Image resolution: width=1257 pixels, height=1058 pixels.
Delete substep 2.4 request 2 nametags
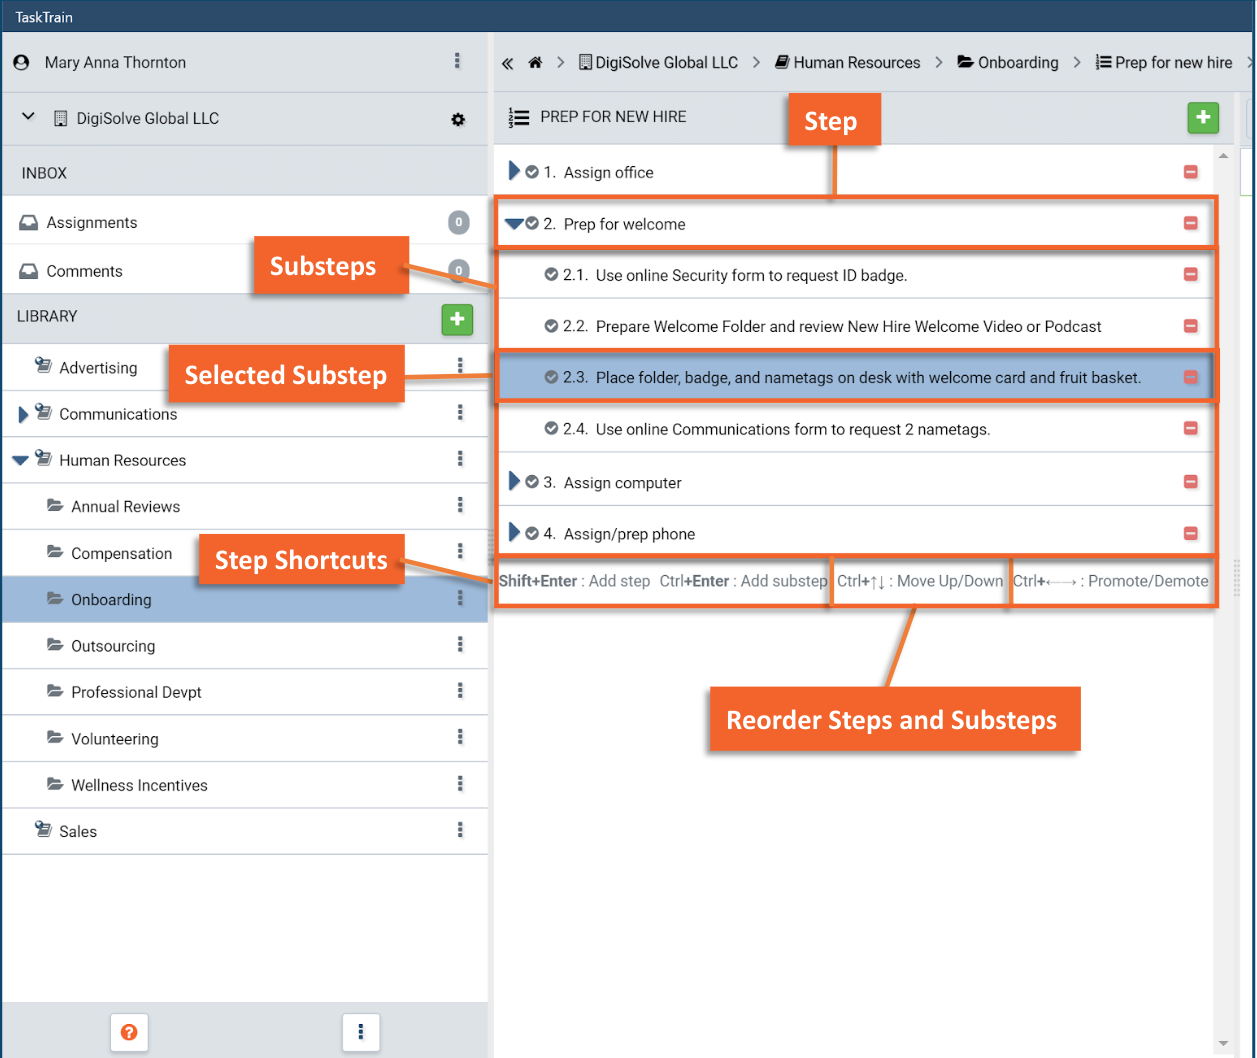(1190, 429)
